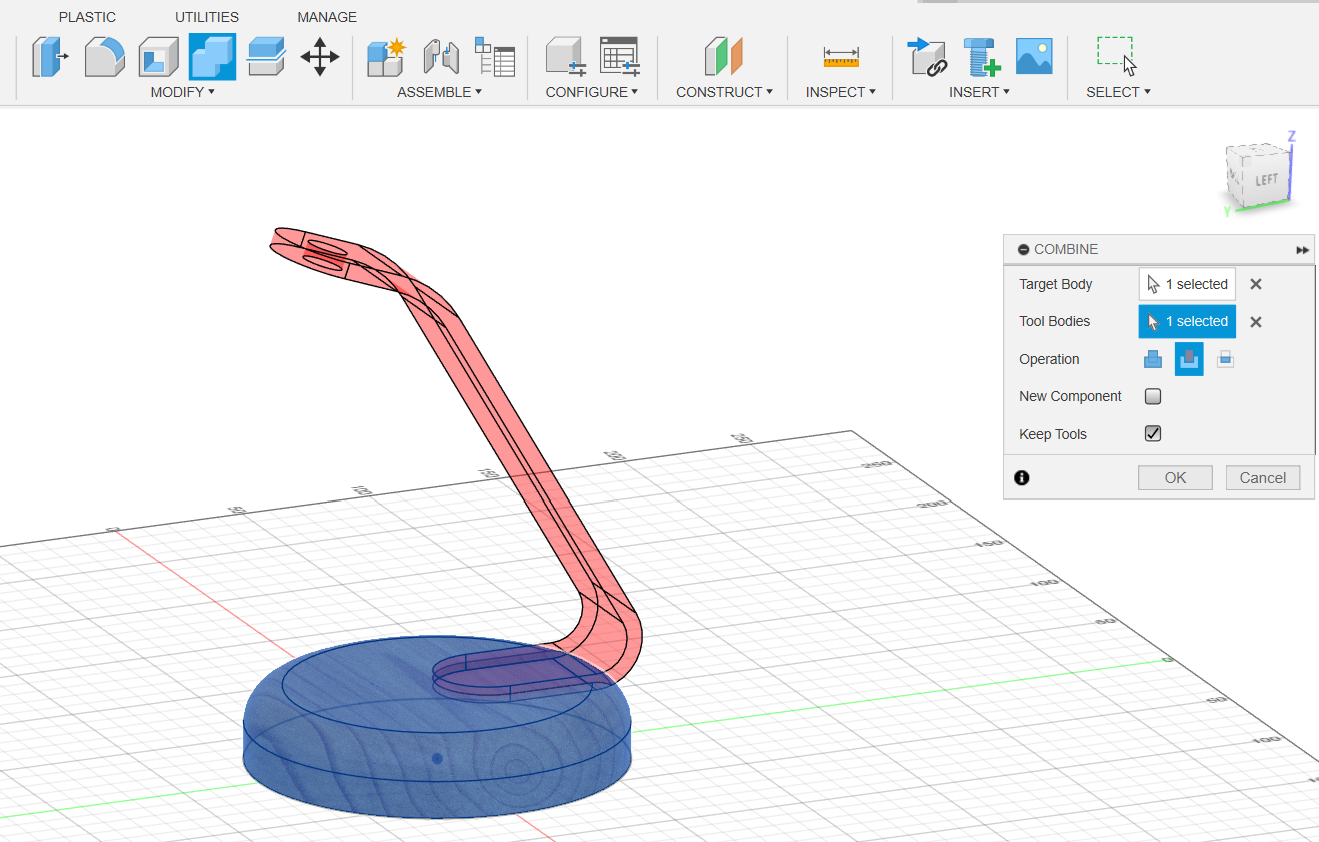The image size is (1319, 842).
Task: Click the New Component icon
Action: pos(386,57)
